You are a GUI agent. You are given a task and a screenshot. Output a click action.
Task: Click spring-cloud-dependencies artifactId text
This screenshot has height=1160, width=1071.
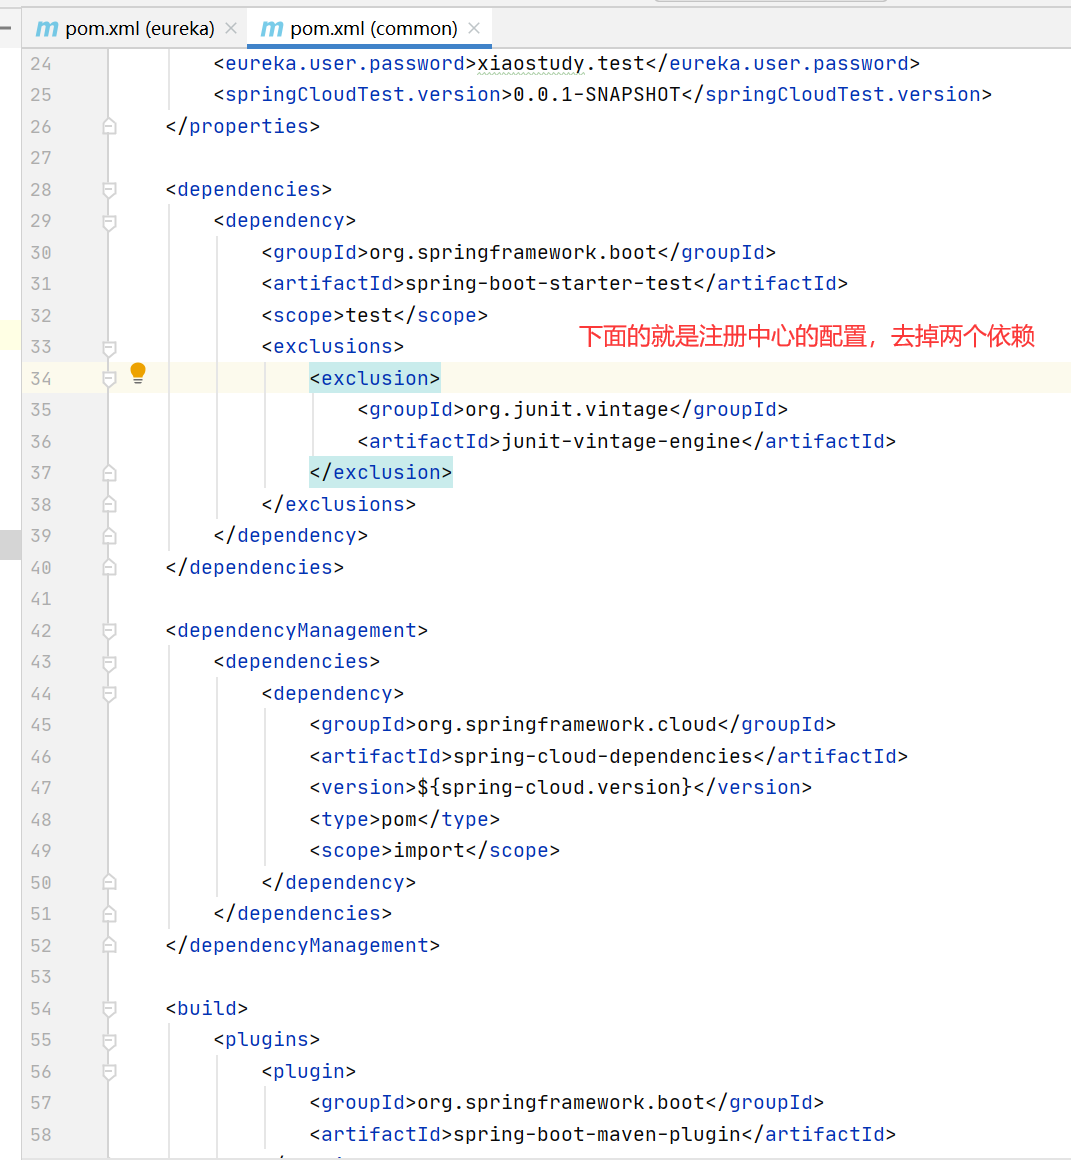[603, 757]
